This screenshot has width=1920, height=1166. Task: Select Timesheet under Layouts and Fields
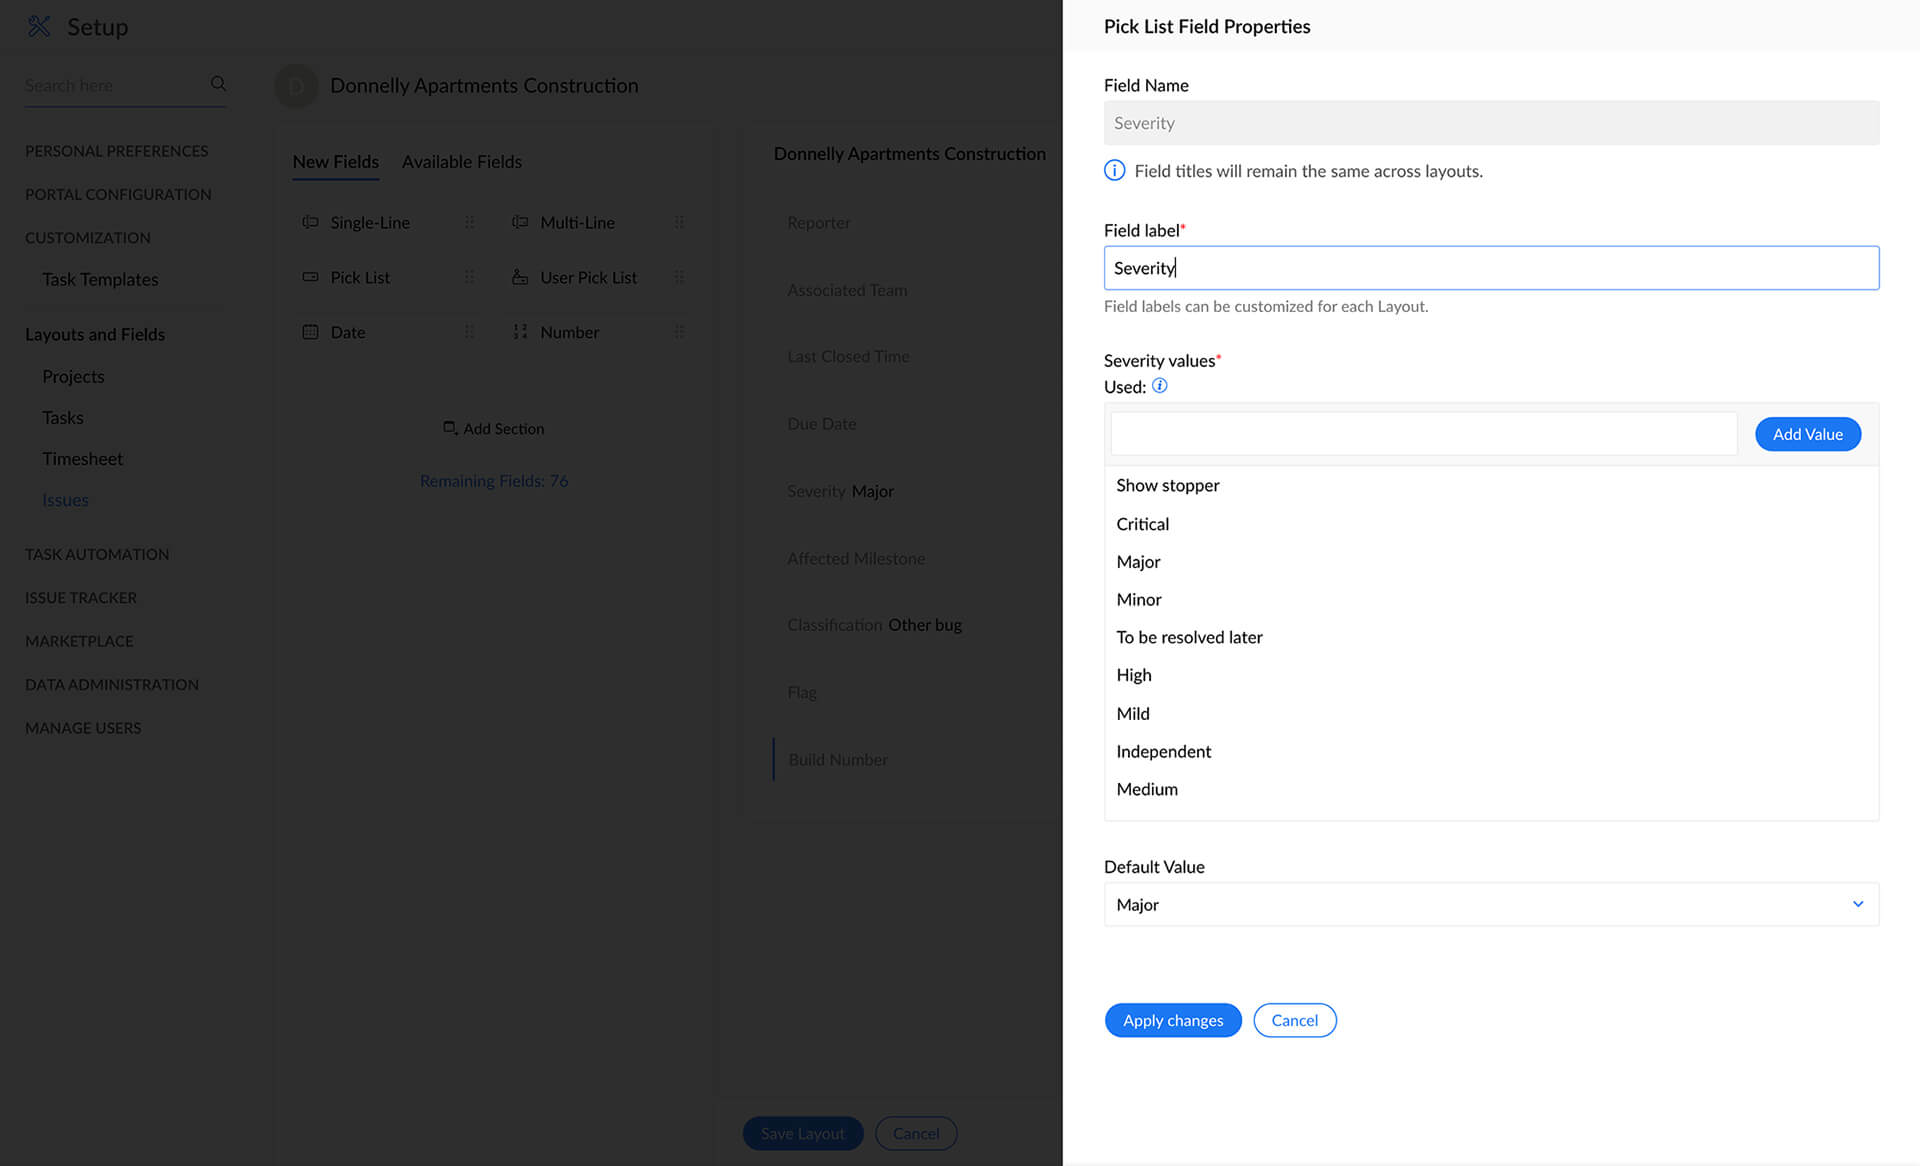point(82,458)
